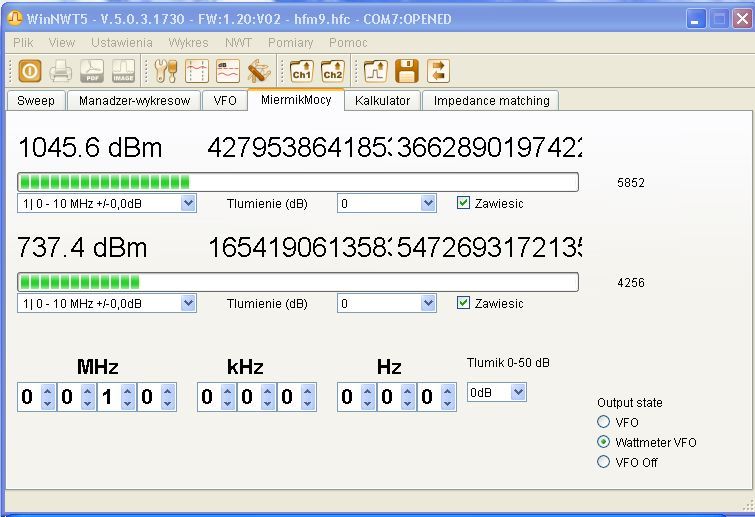Load the Ch1 calibration folder icon
755x517 pixels.
tap(301, 71)
